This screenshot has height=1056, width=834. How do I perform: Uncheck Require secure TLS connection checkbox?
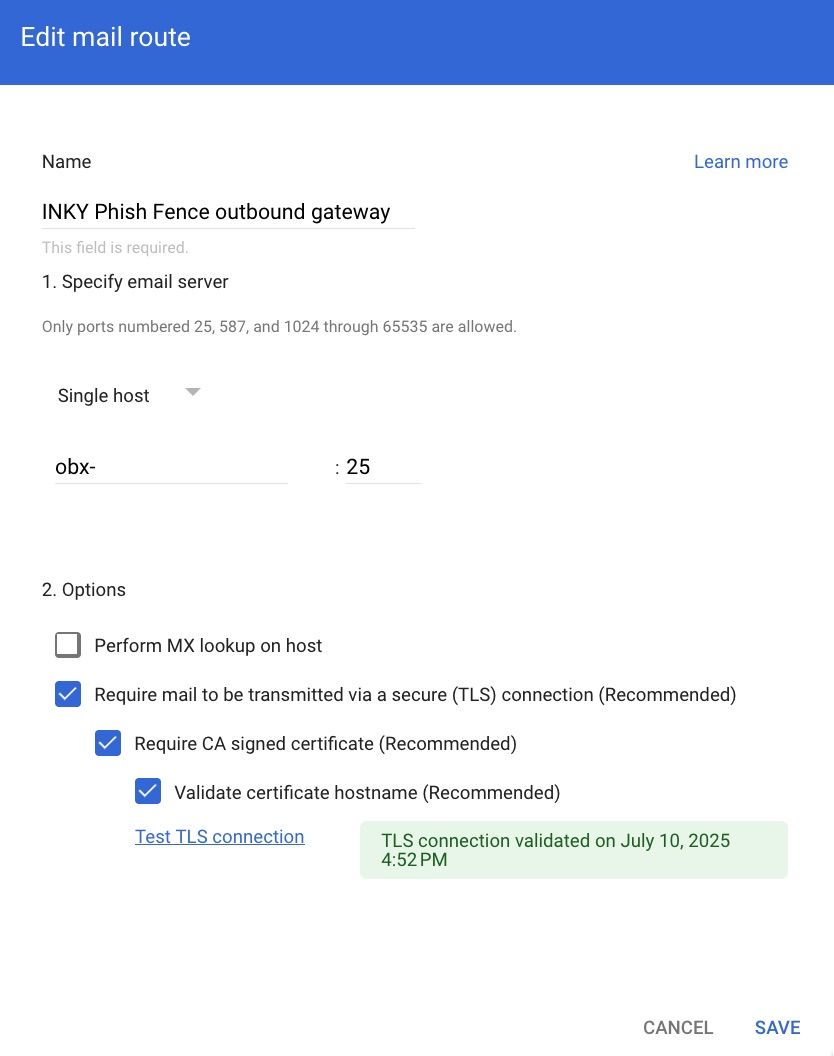pyautogui.click(x=68, y=694)
